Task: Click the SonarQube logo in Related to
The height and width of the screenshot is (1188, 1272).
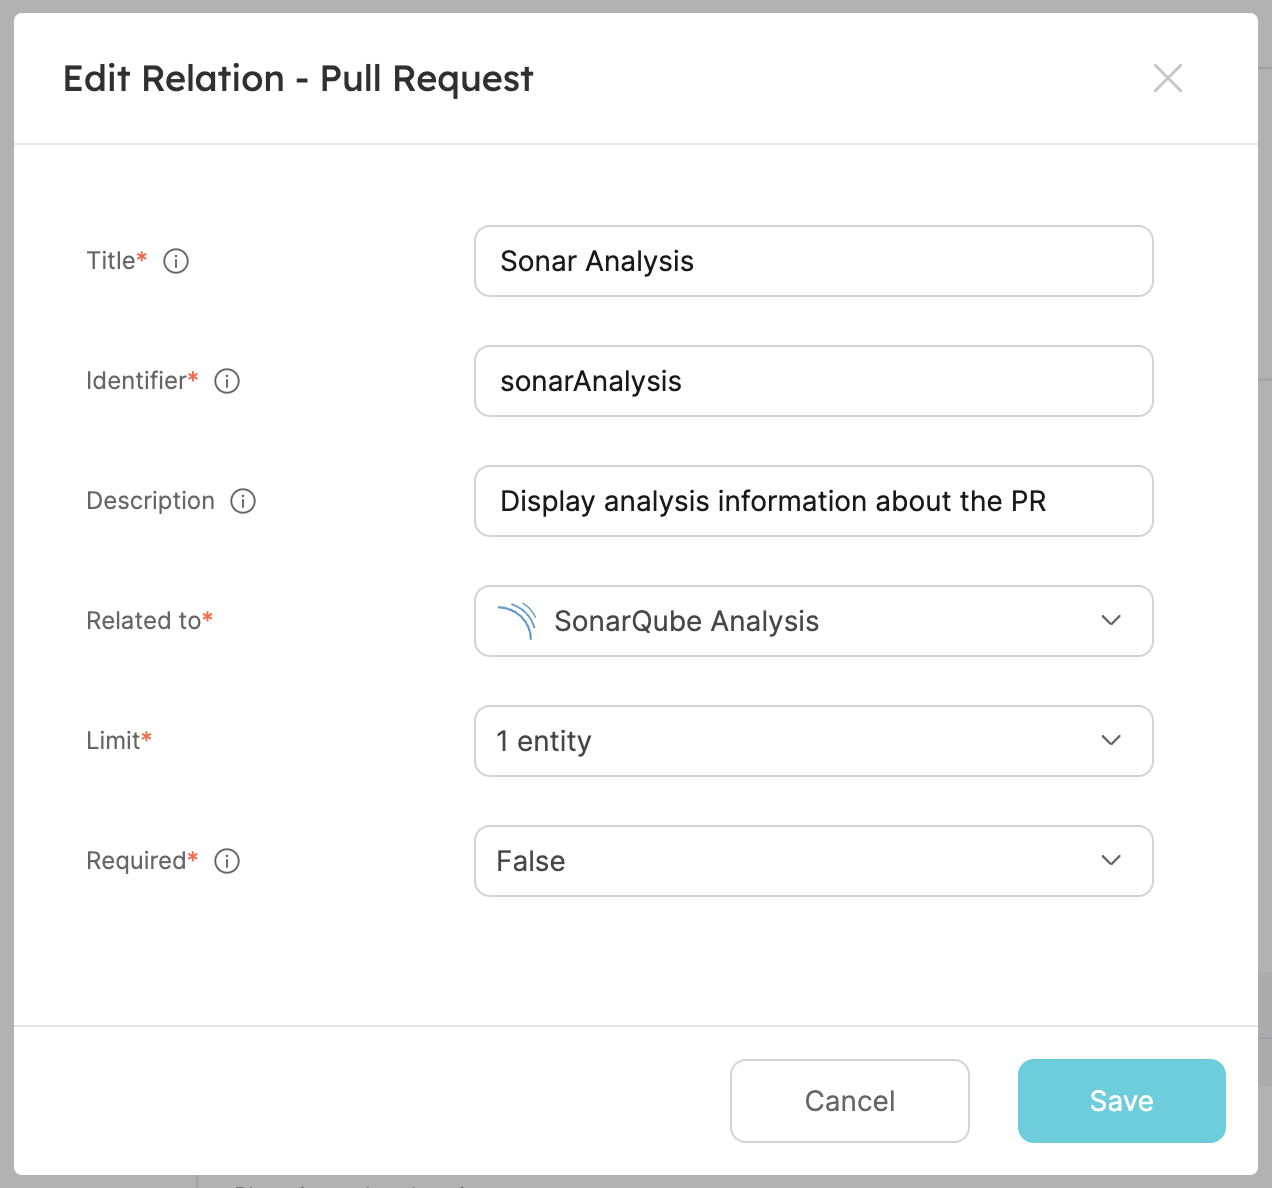Action: (x=517, y=621)
